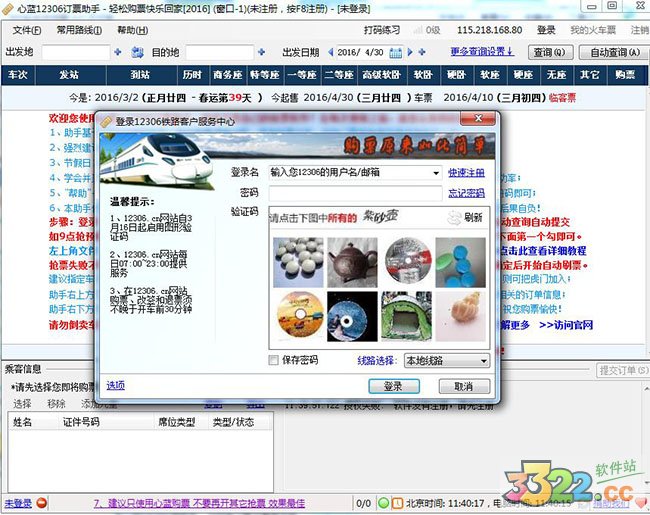Open the 文件(F) menu
The width and height of the screenshot is (650, 515).
(27, 30)
